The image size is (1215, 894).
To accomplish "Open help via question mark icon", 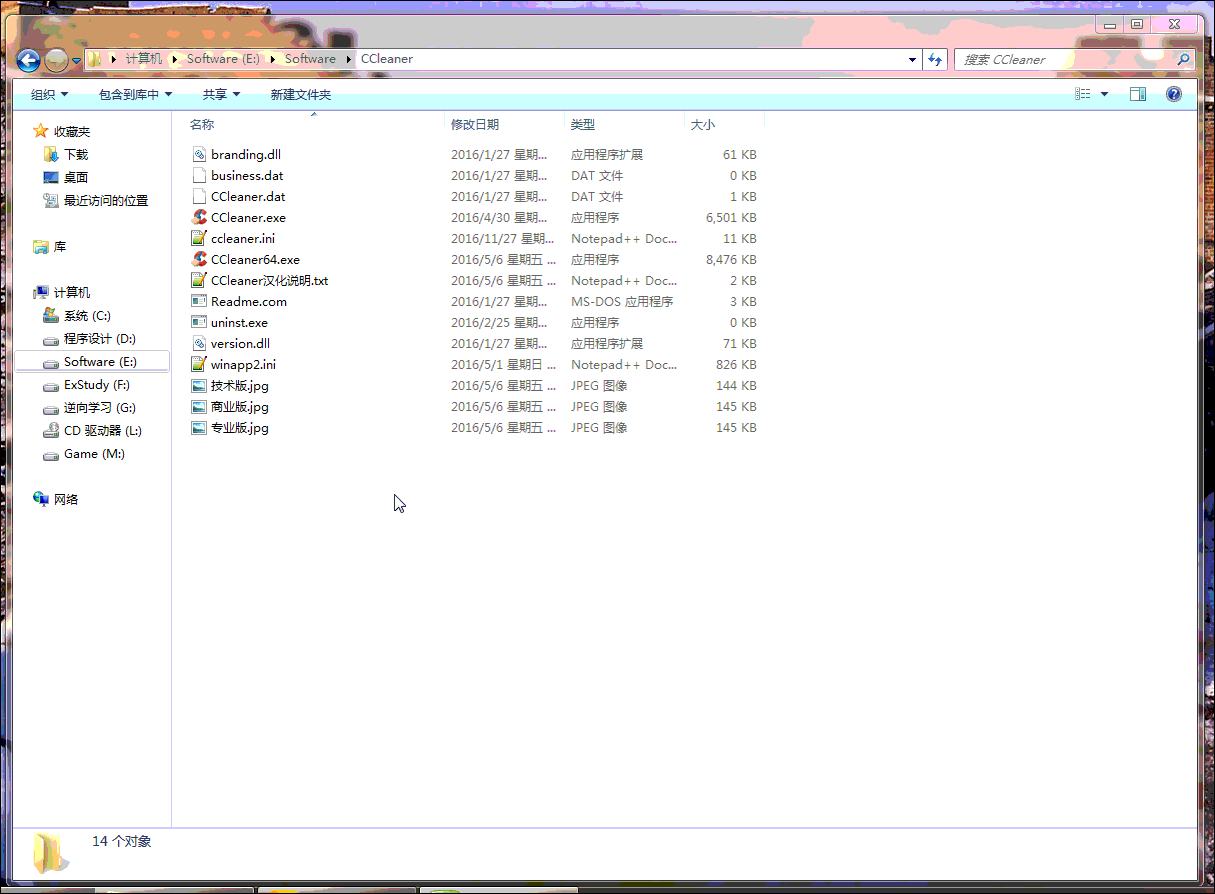I will coord(1174,94).
